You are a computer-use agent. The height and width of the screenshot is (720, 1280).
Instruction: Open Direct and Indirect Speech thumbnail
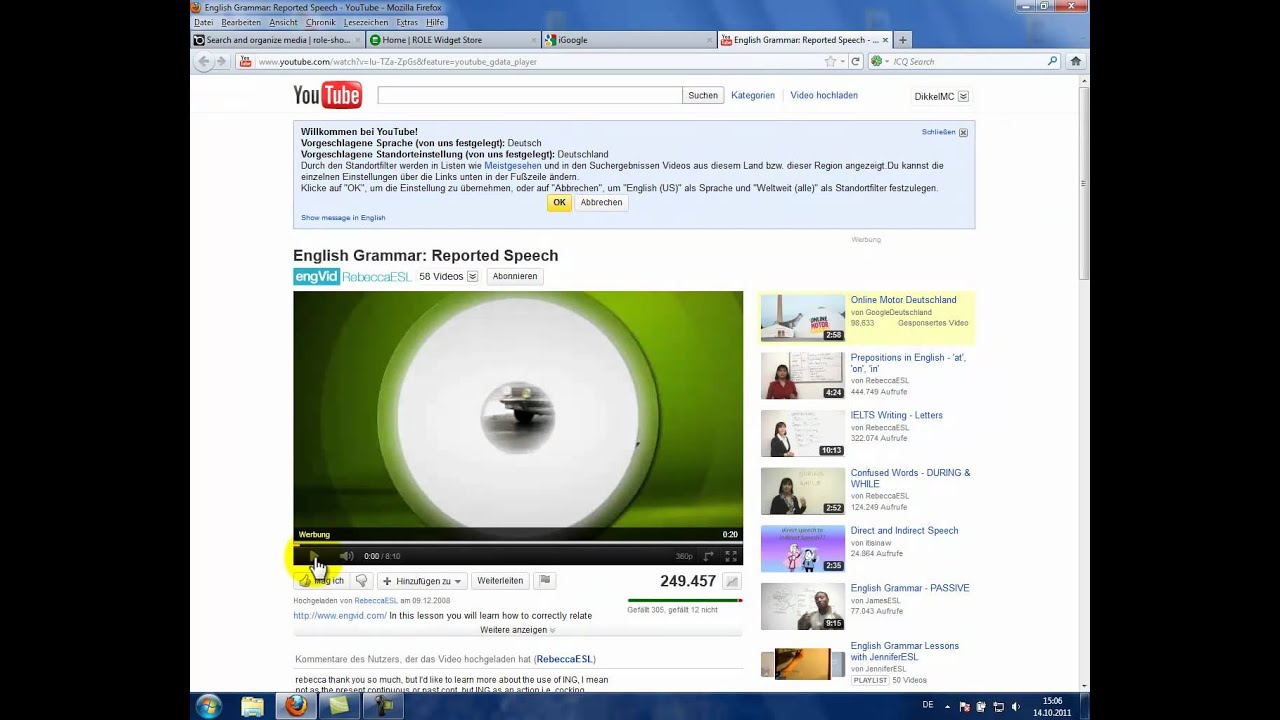pos(802,548)
